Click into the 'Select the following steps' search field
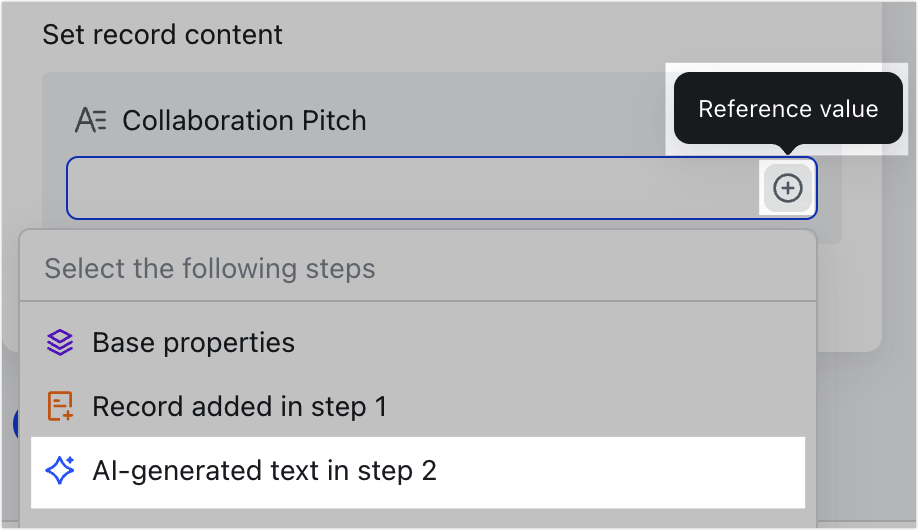 [x=418, y=269]
